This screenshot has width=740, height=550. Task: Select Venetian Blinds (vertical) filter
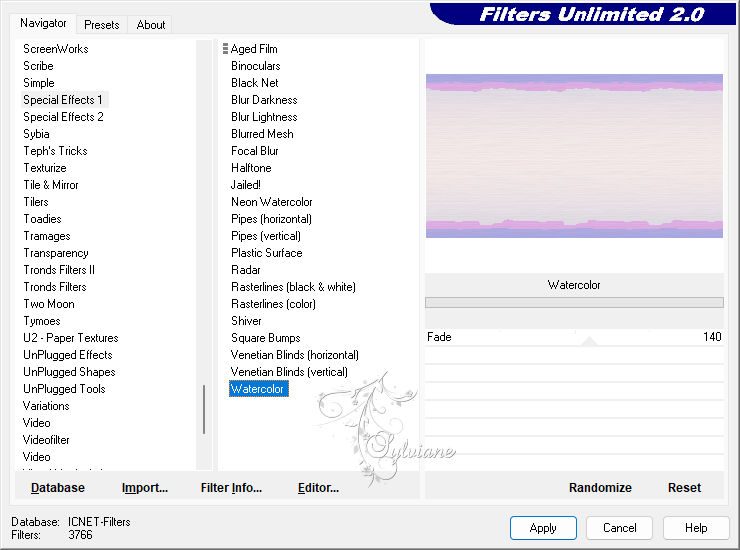tap(289, 372)
